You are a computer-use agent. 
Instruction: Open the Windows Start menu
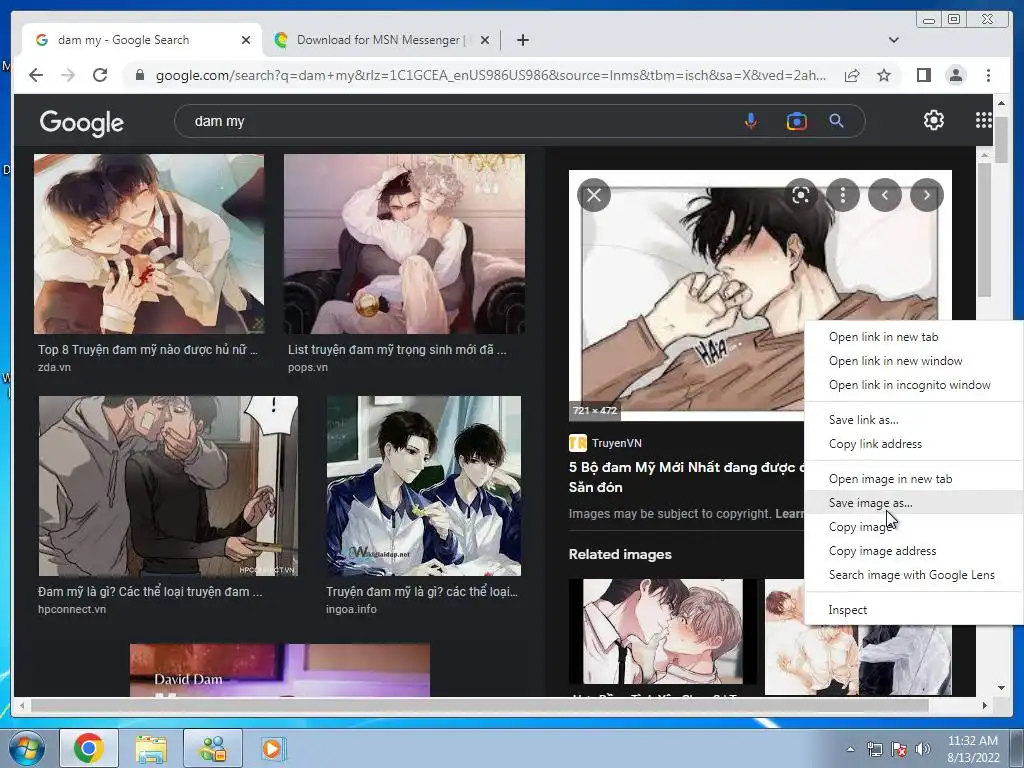[26, 748]
